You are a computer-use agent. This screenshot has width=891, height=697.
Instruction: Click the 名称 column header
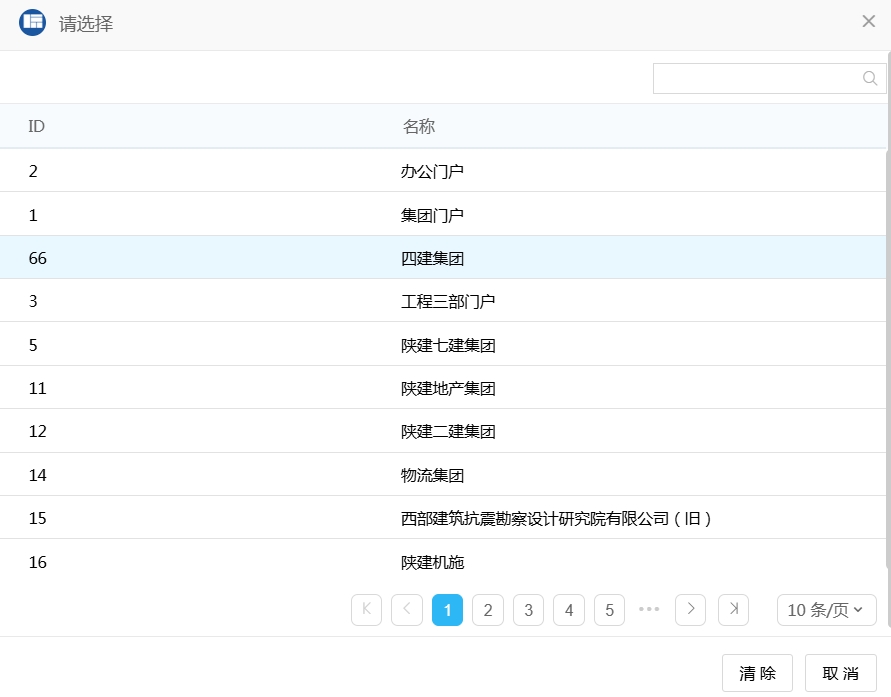point(418,127)
